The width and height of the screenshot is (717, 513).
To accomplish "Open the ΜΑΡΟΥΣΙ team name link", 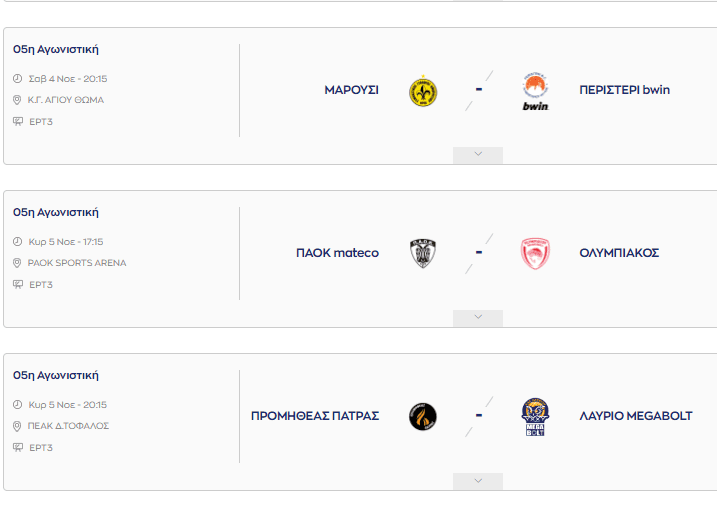I will coord(351,90).
